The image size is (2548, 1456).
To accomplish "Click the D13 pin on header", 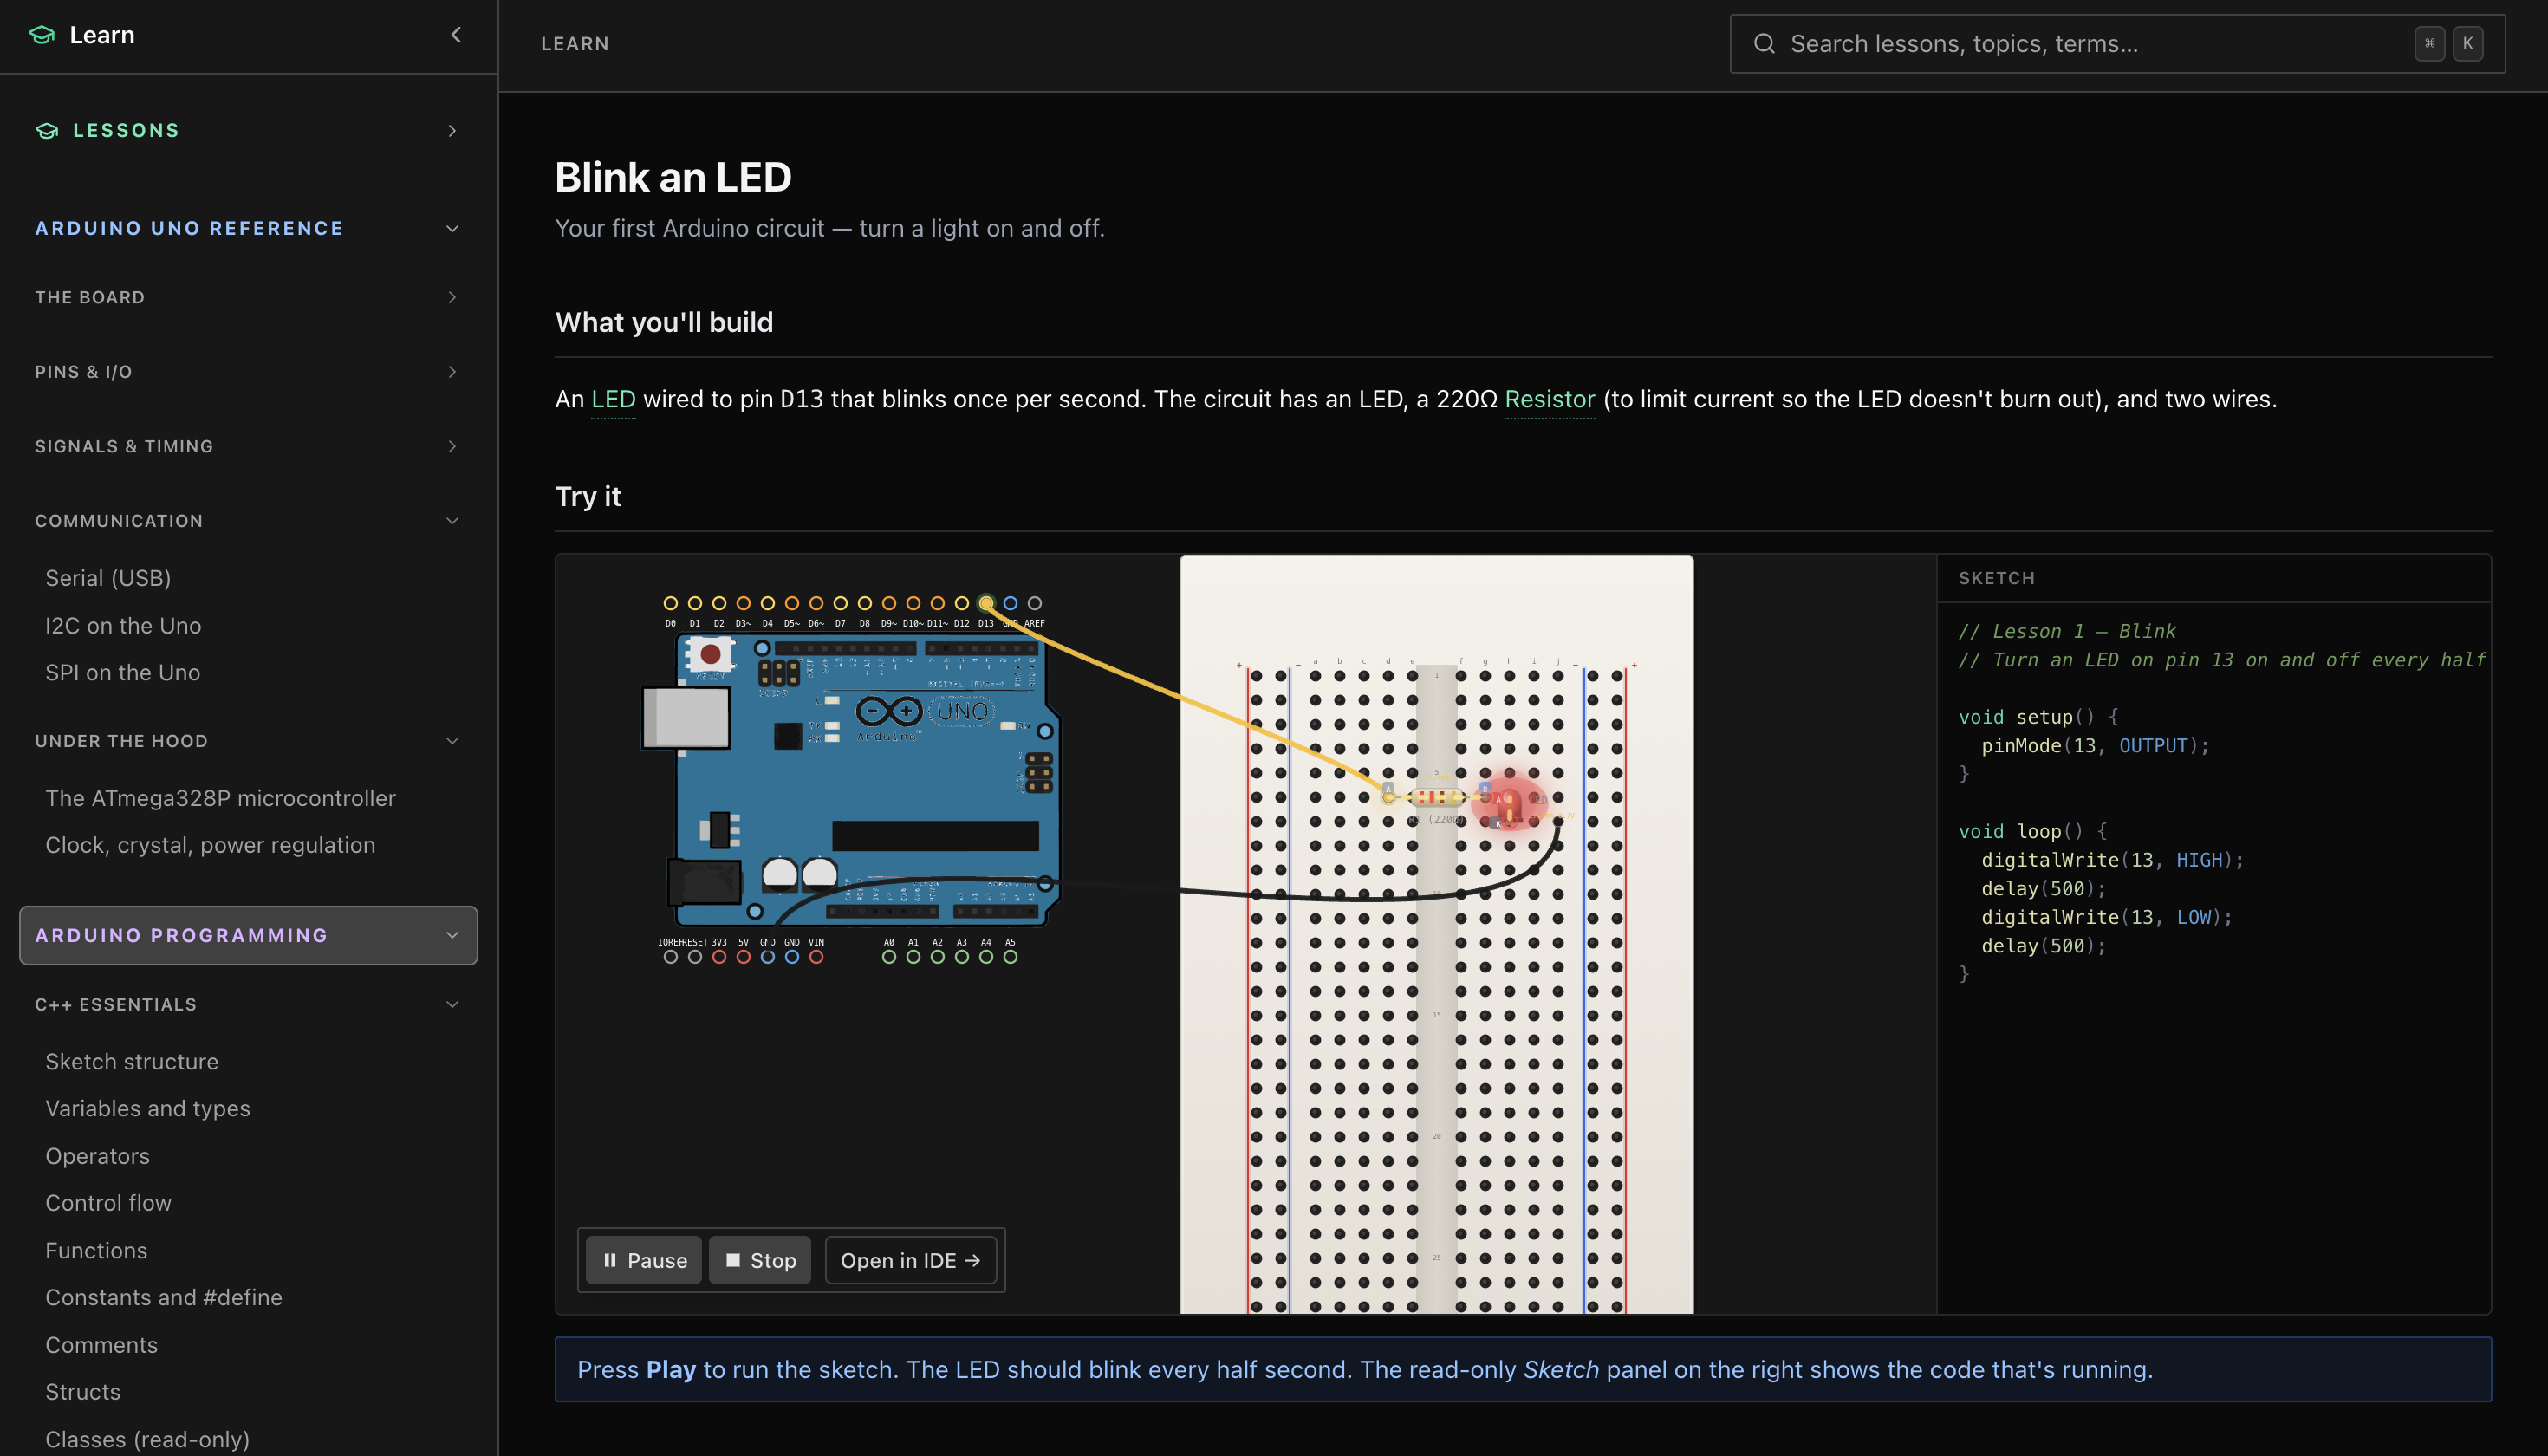I will pos(986,603).
